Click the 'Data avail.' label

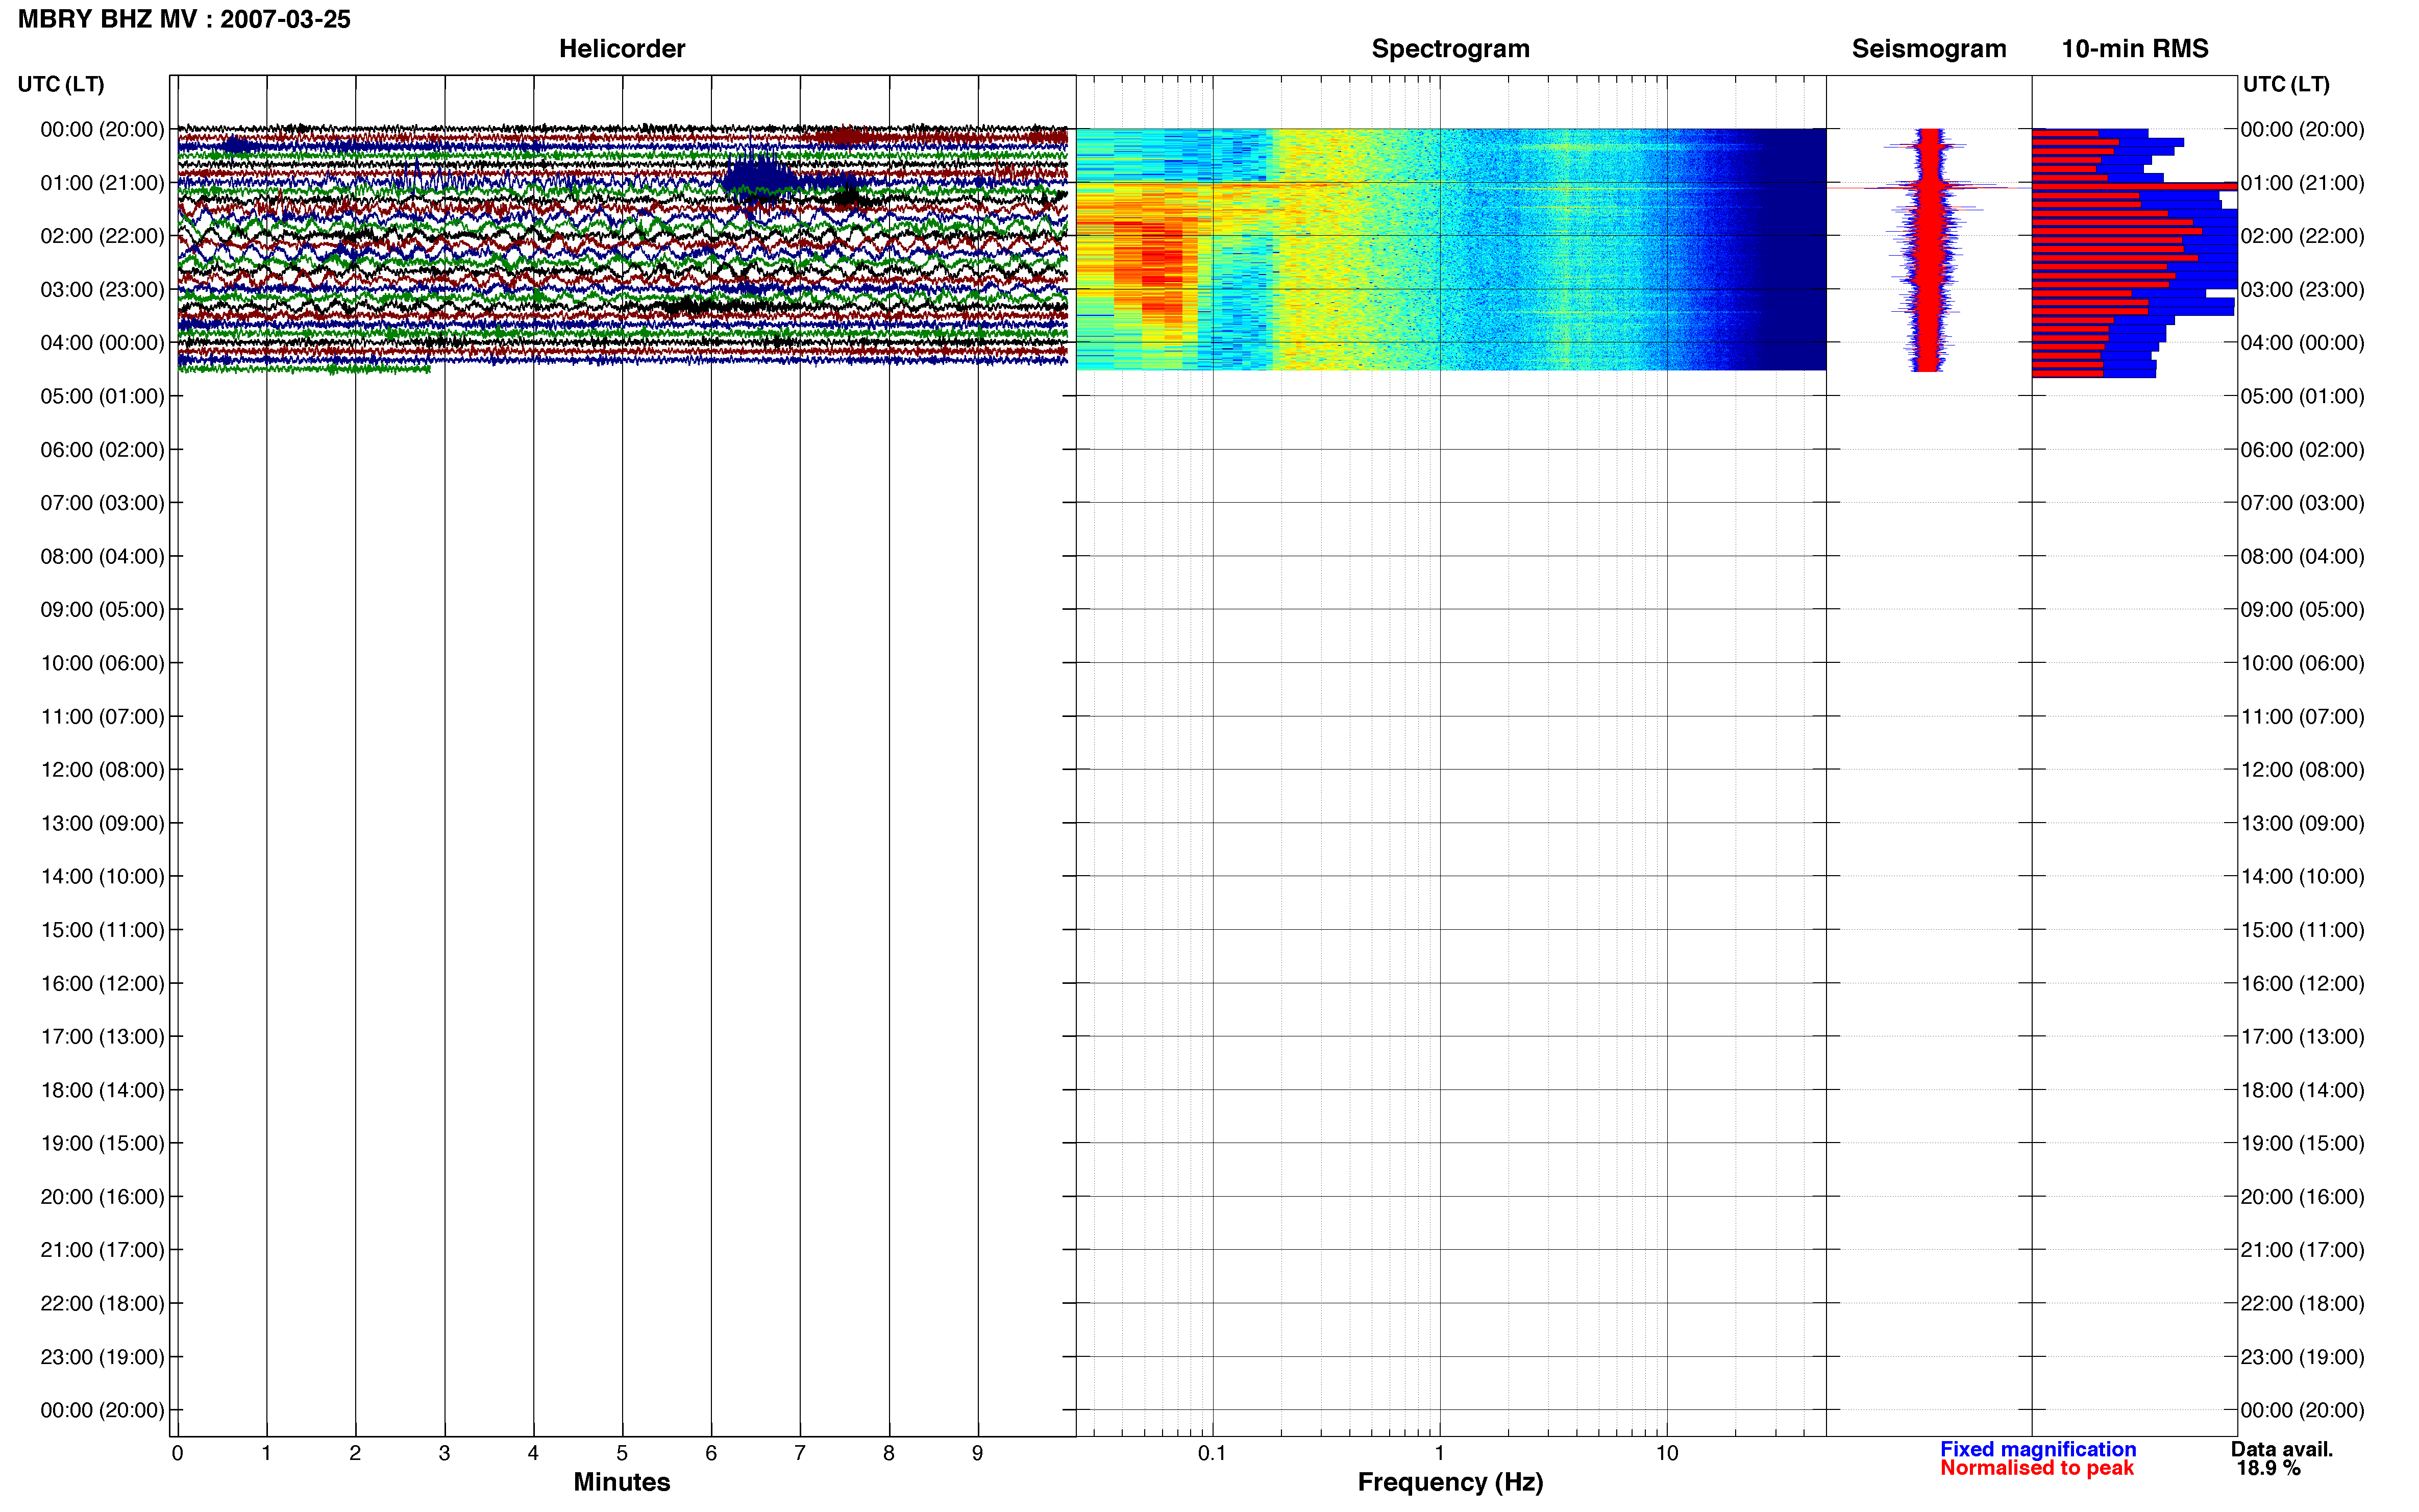point(2281,1449)
